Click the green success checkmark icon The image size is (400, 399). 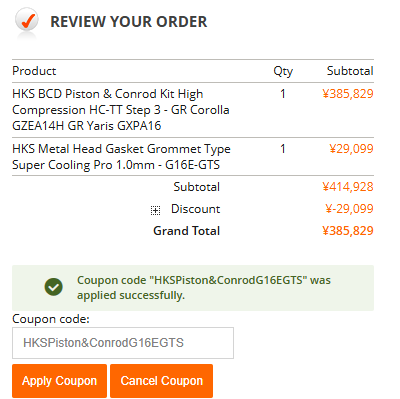pos(54,287)
